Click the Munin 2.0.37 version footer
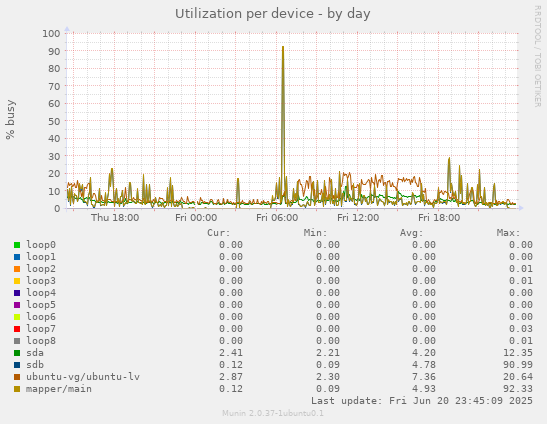The image size is (547, 424). point(273,414)
